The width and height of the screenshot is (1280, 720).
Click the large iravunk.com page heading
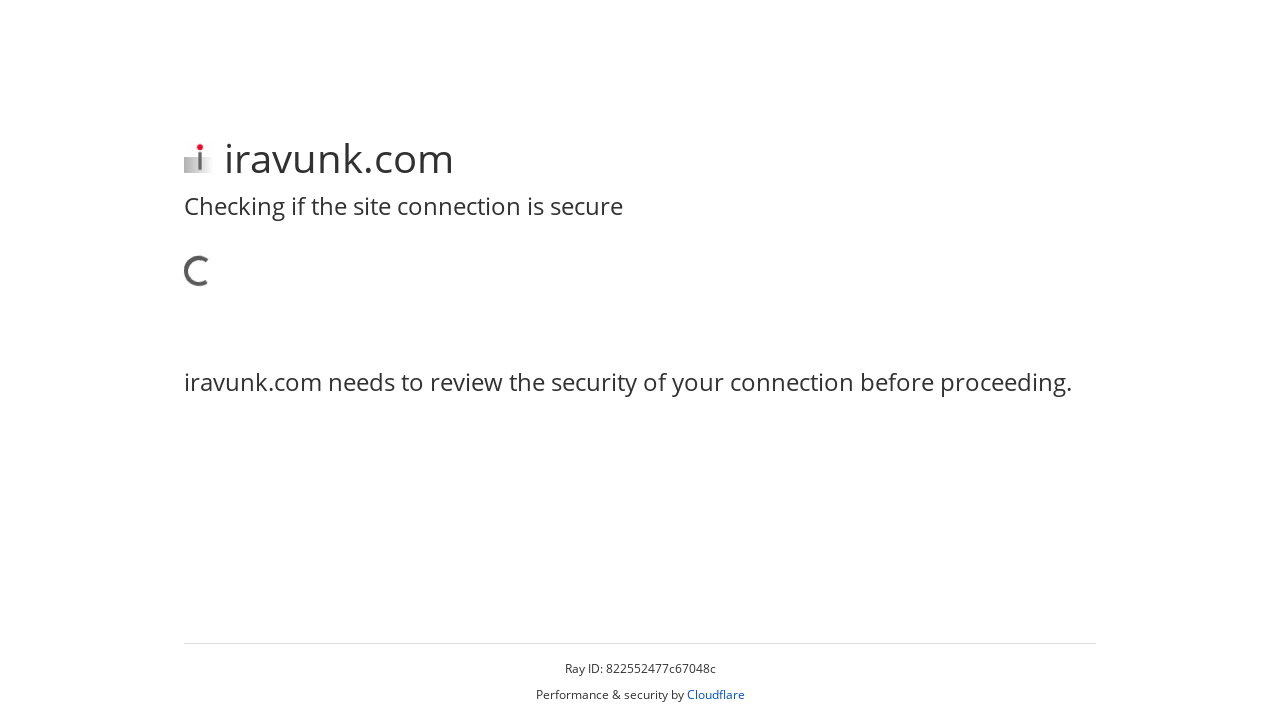[338, 159]
